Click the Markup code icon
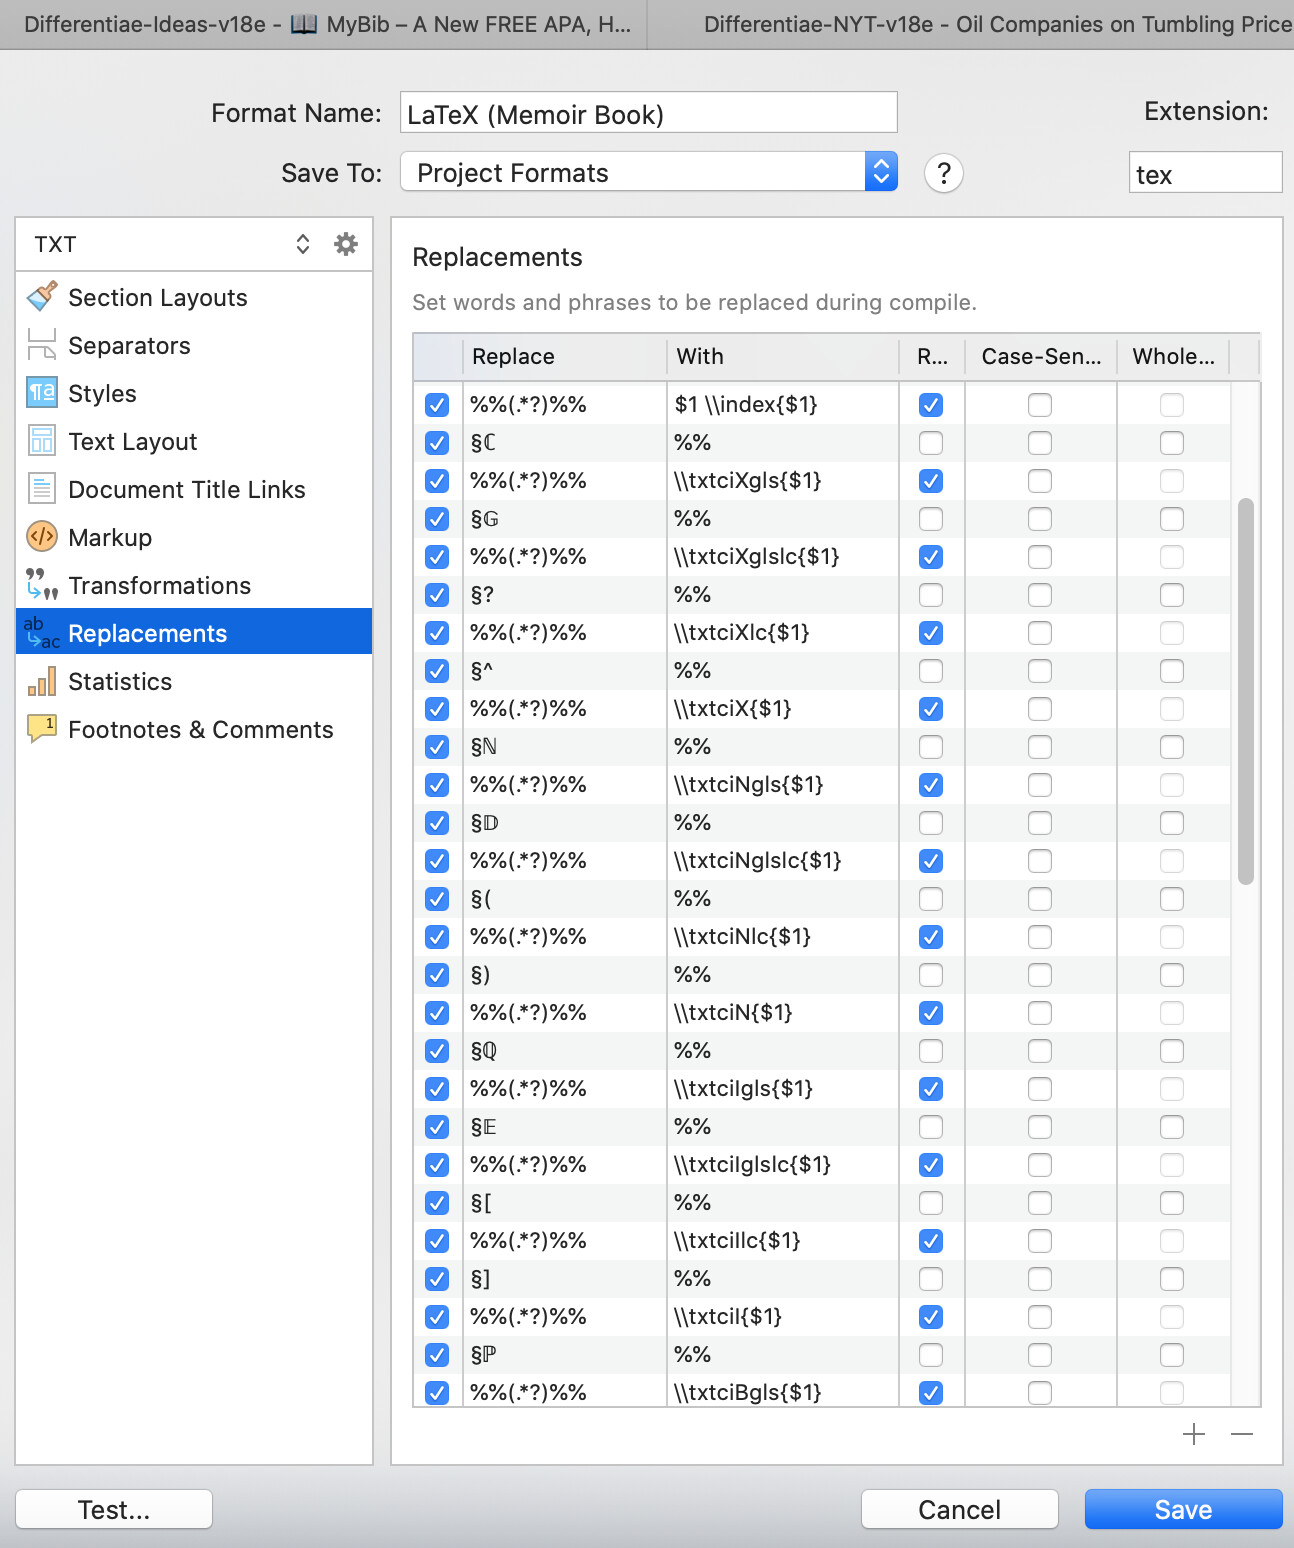The height and width of the screenshot is (1548, 1294). (x=42, y=537)
